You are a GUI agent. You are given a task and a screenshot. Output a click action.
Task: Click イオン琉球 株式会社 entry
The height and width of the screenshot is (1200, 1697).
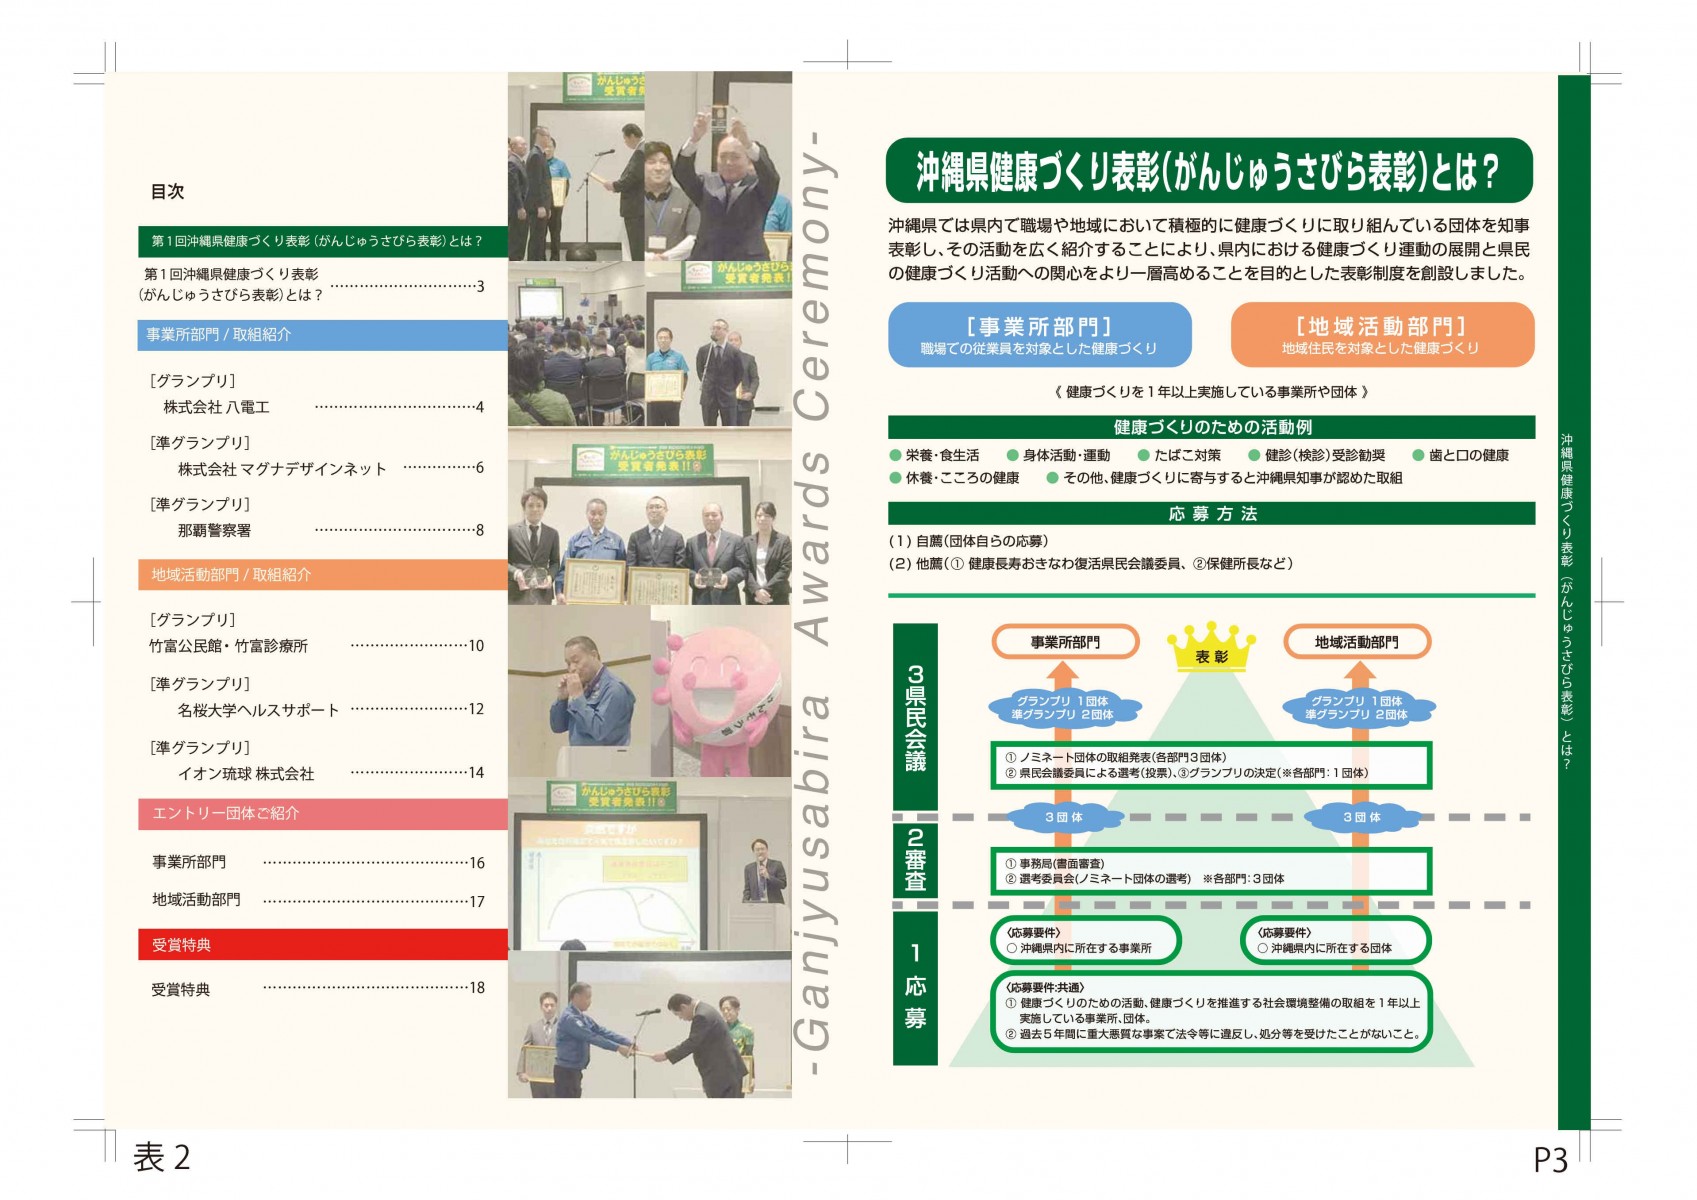(330, 773)
